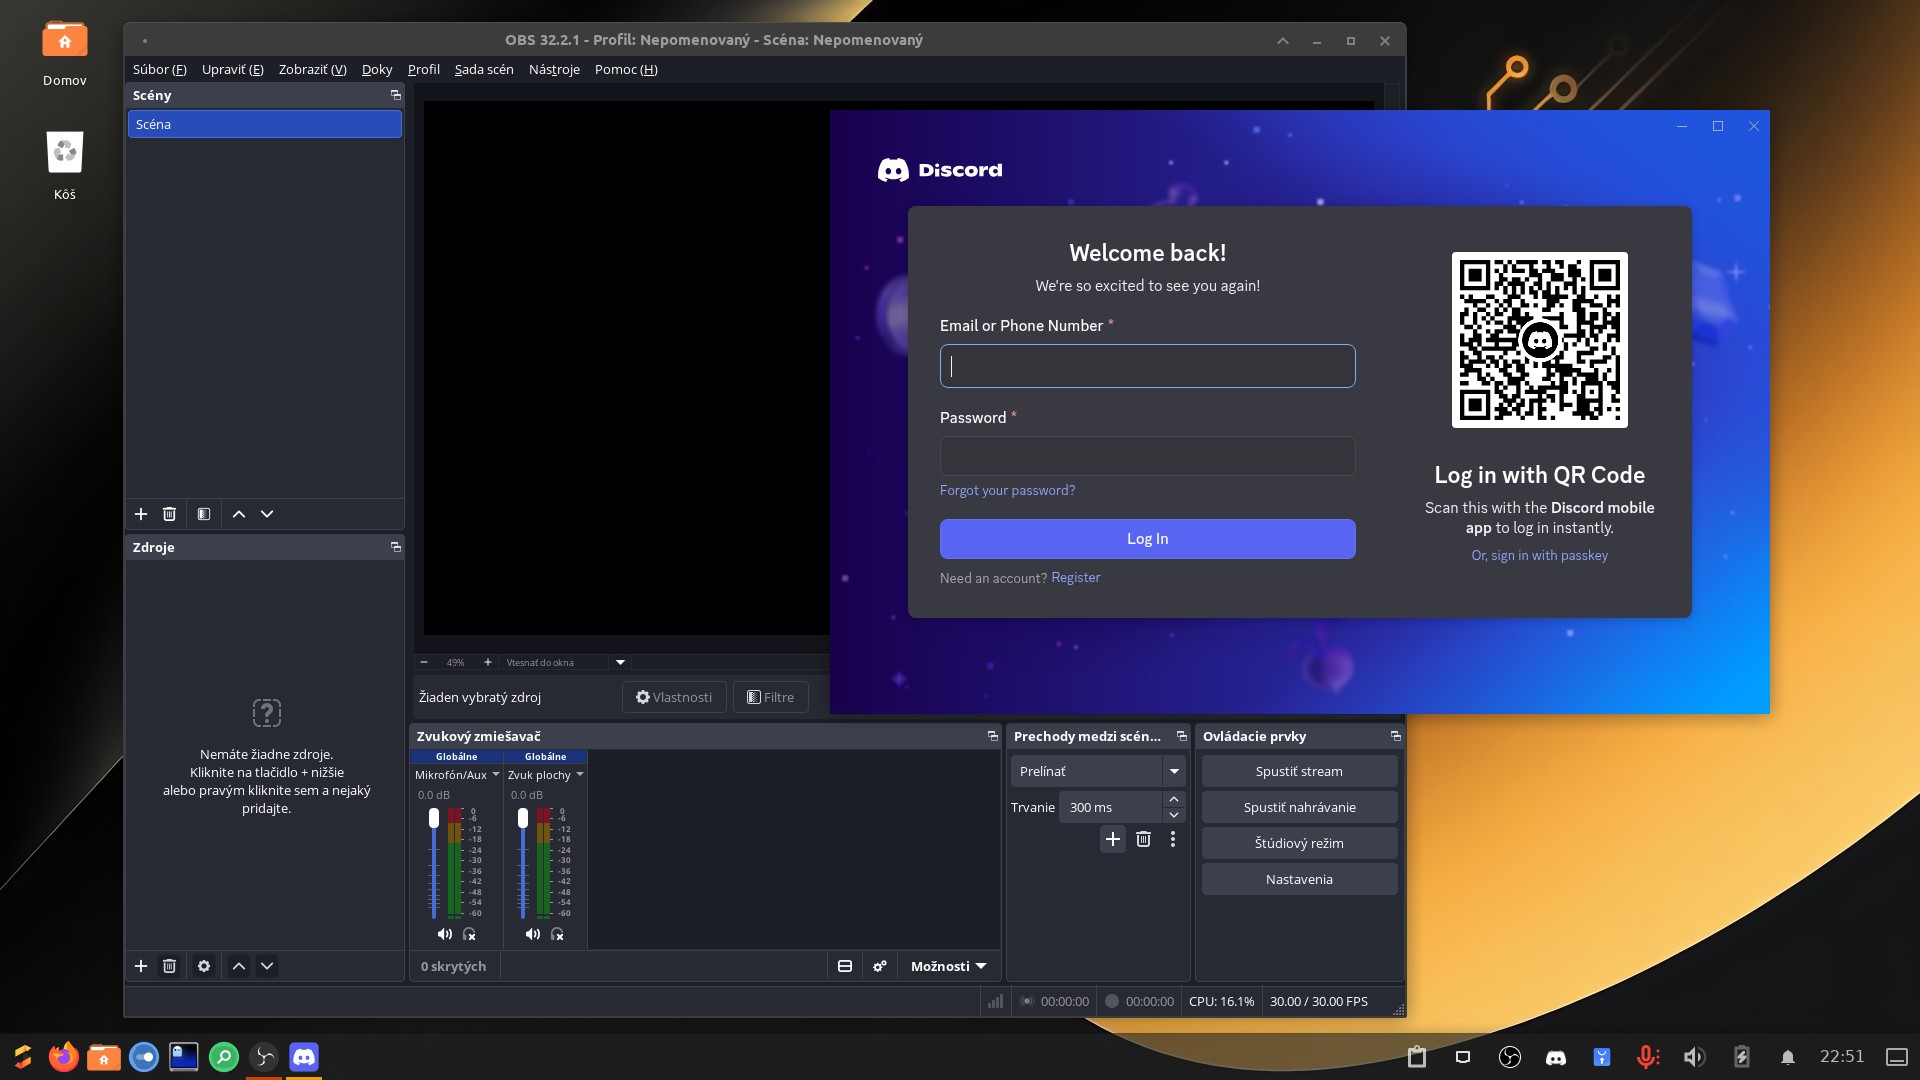Viewport: 1920px width, 1080px height.
Task: Undock the Zvukový zmiešavač panel
Action: (x=992, y=736)
